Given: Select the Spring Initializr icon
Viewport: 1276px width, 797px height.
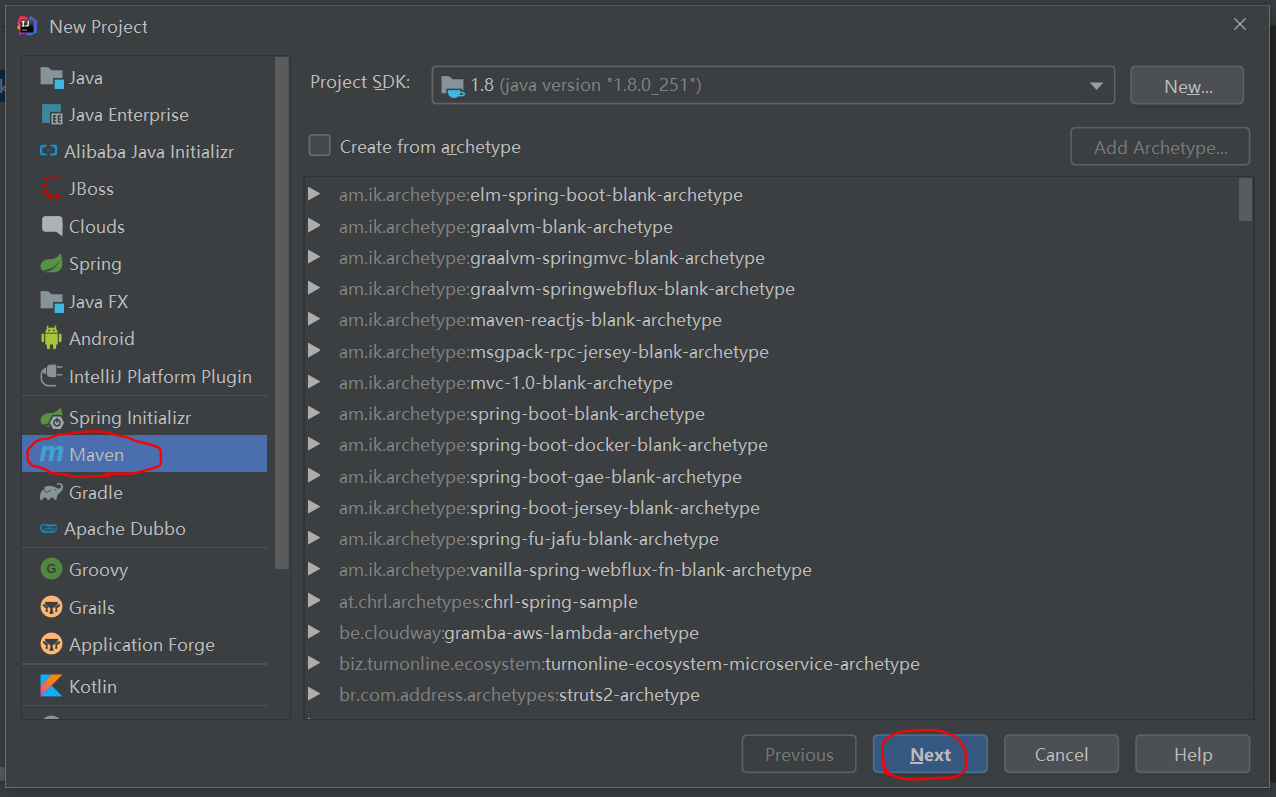Looking at the screenshot, I should coord(51,418).
